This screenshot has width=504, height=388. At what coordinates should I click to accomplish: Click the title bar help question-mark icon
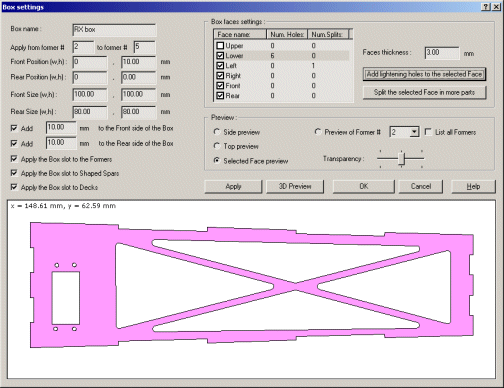(x=486, y=7)
